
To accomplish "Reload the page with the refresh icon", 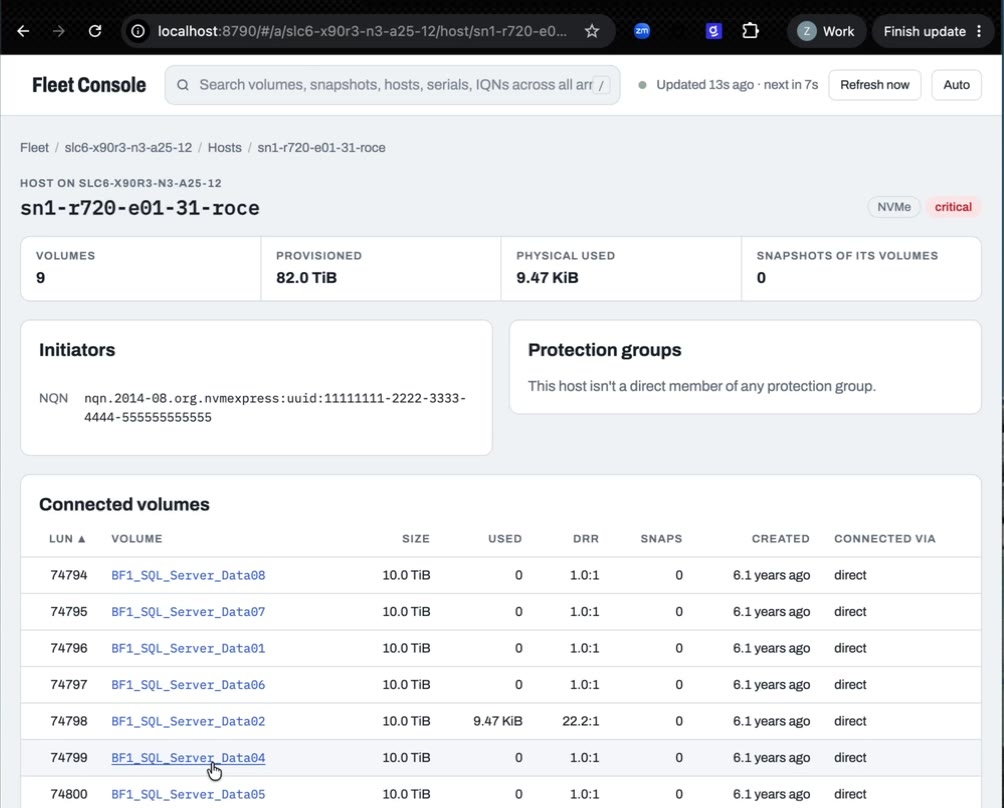I will tap(95, 31).
